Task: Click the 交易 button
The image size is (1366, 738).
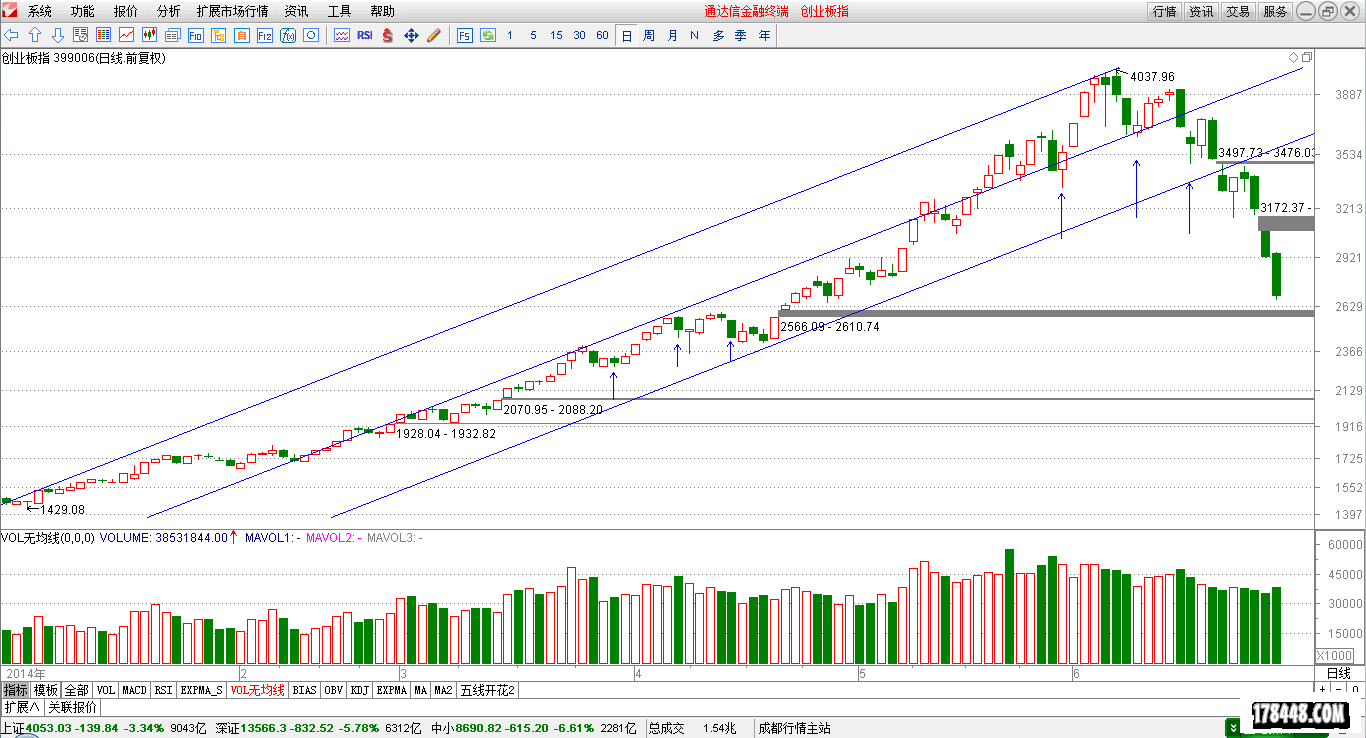Action: pyautogui.click(x=1238, y=11)
